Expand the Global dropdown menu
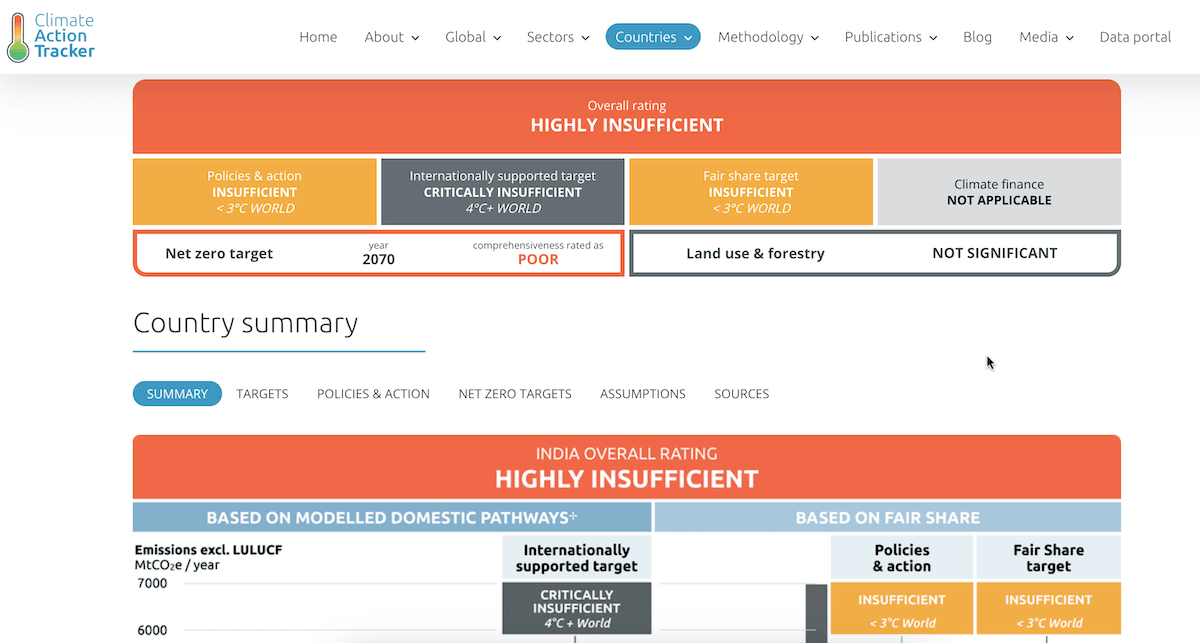Image resolution: width=1200 pixels, height=643 pixels. [472, 37]
